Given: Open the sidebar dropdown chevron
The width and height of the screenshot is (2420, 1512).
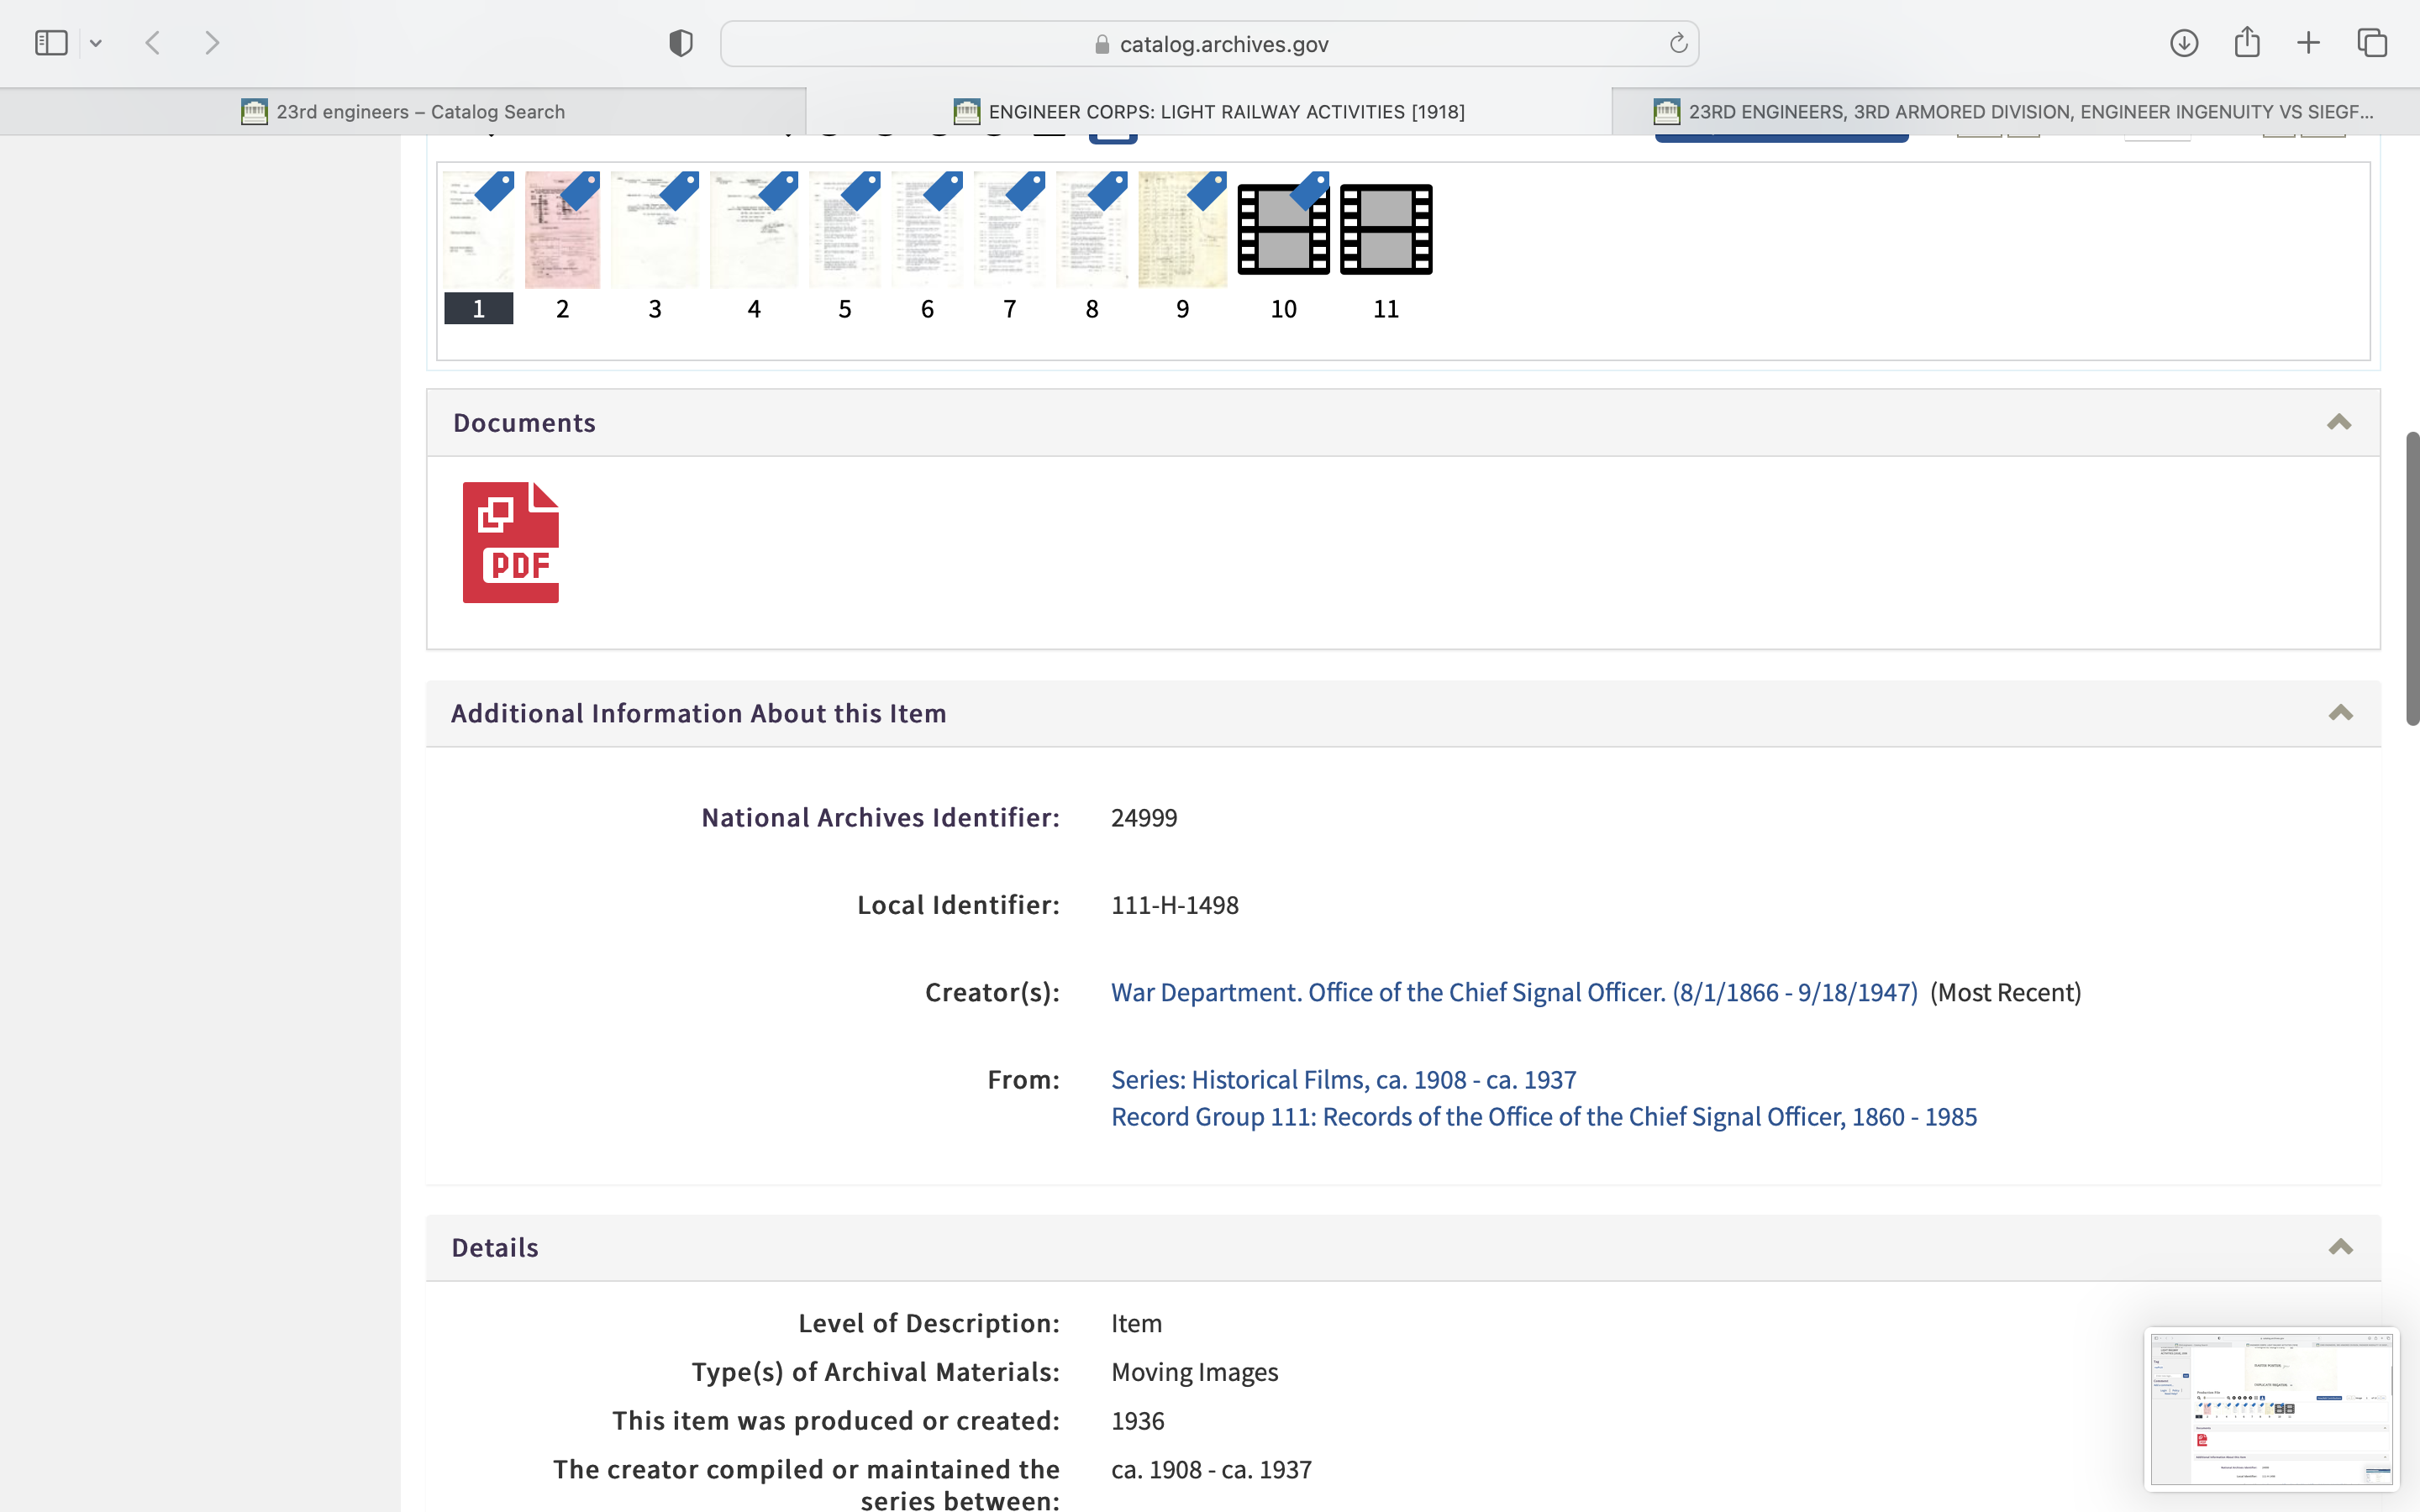Looking at the screenshot, I should click(96, 43).
